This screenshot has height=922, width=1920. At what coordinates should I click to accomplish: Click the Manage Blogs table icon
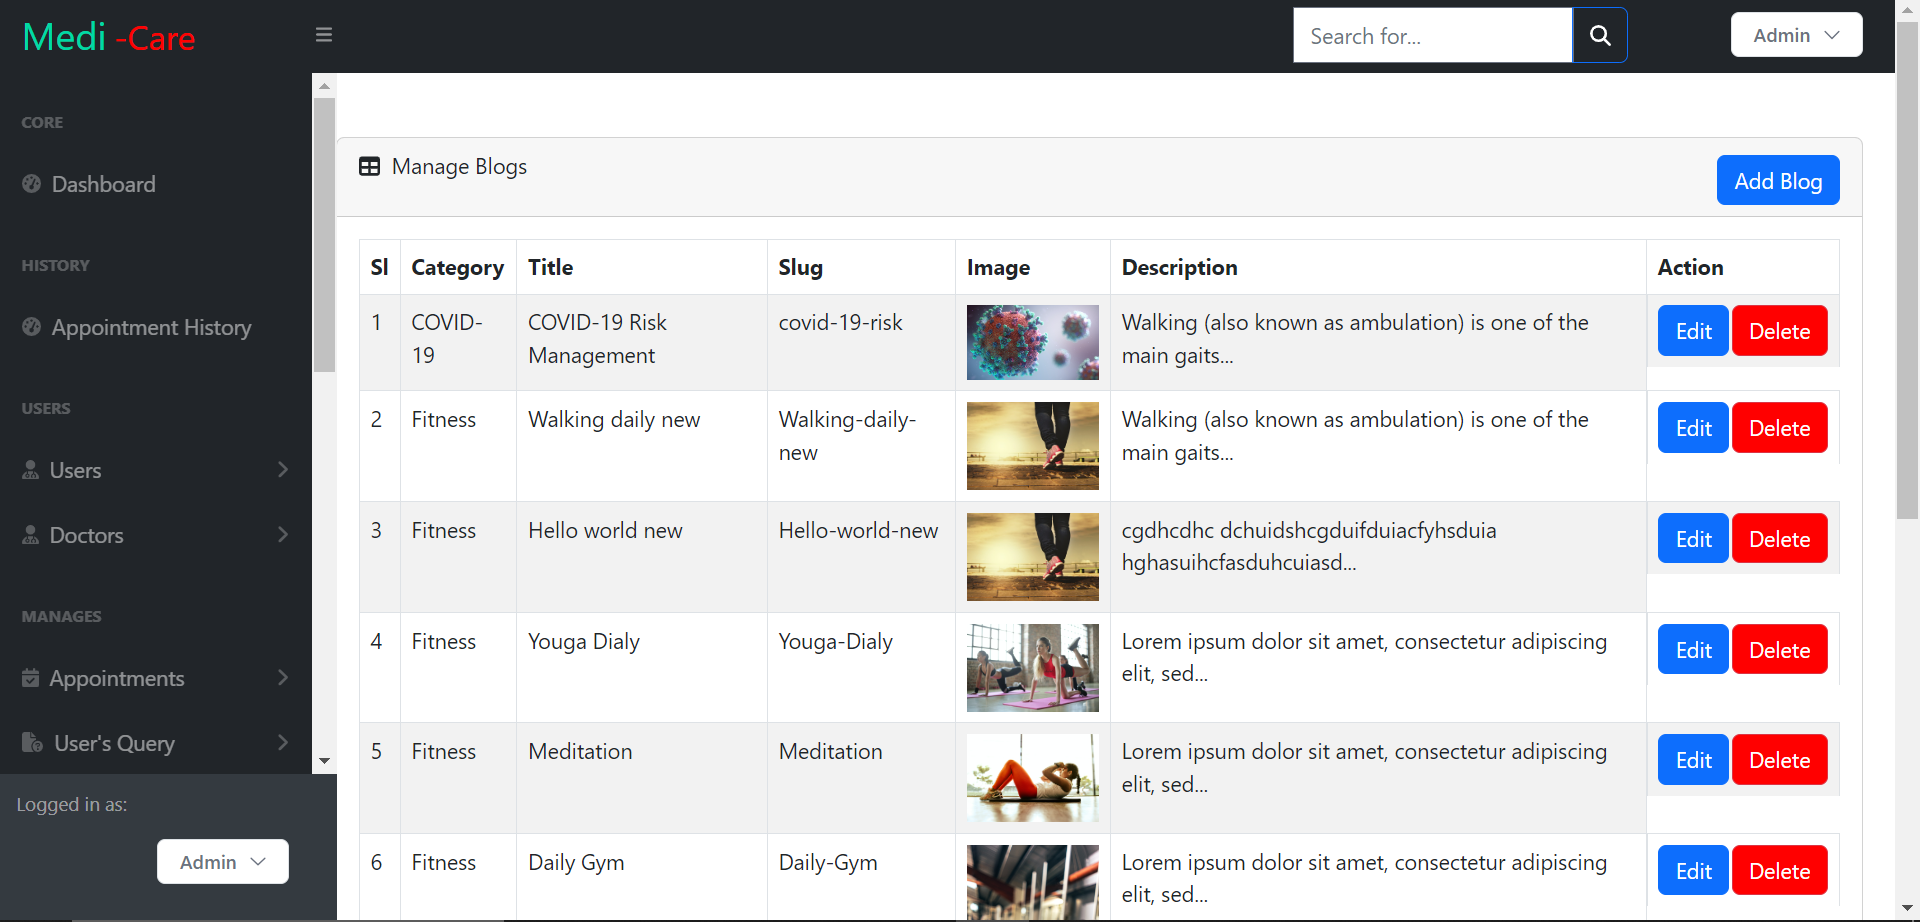point(370,166)
